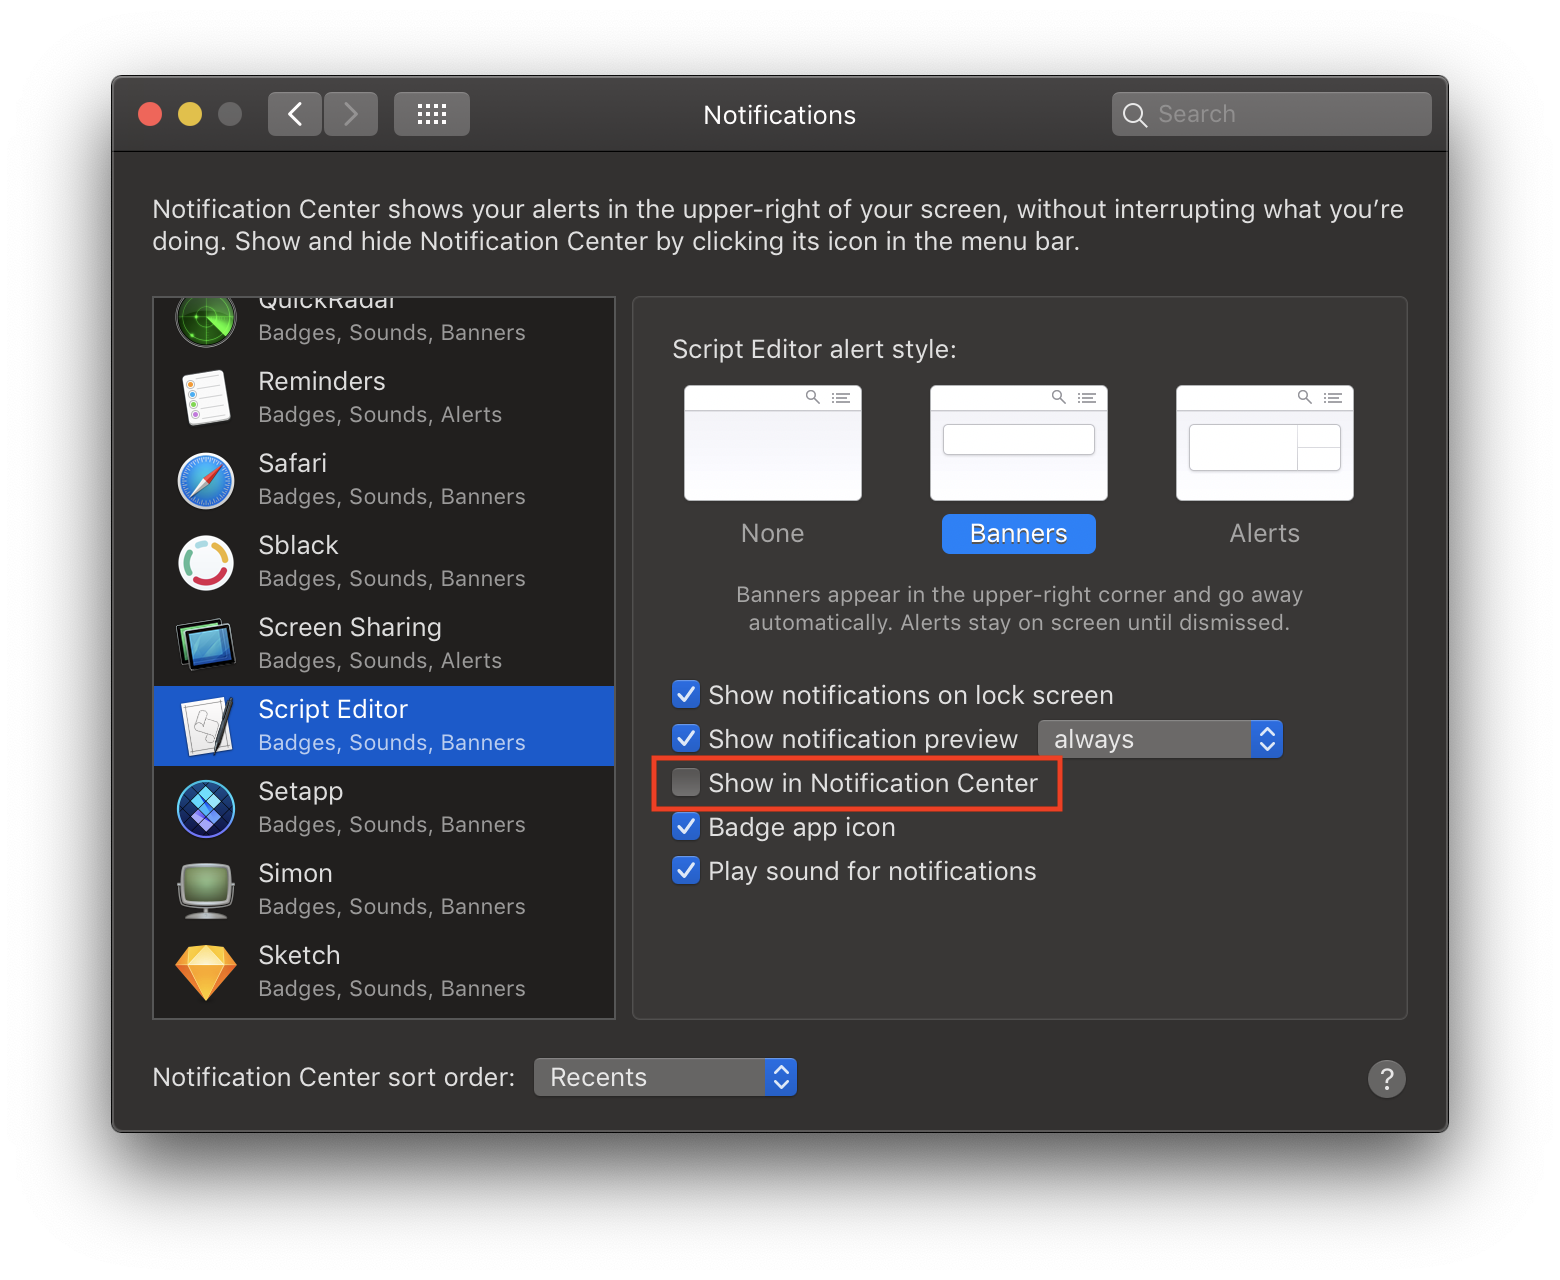Select Safari in the app list

click(x=384, y=479)
